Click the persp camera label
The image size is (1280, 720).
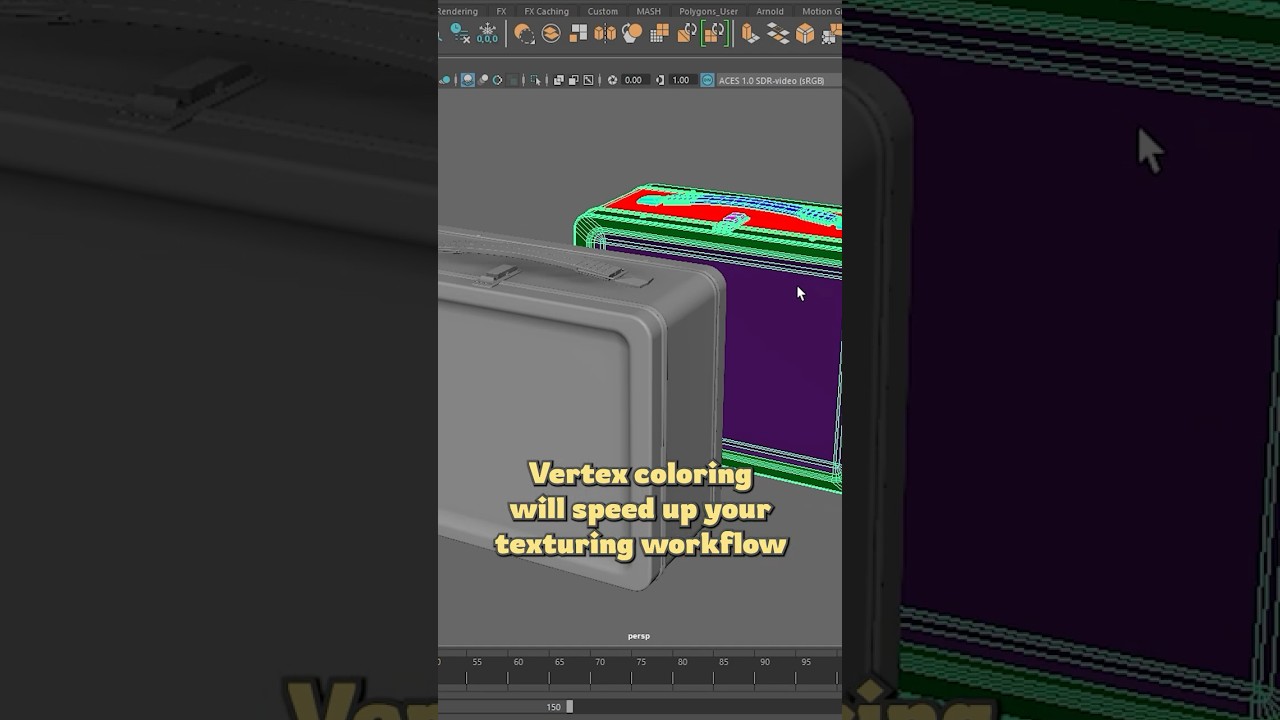[639, 636]
